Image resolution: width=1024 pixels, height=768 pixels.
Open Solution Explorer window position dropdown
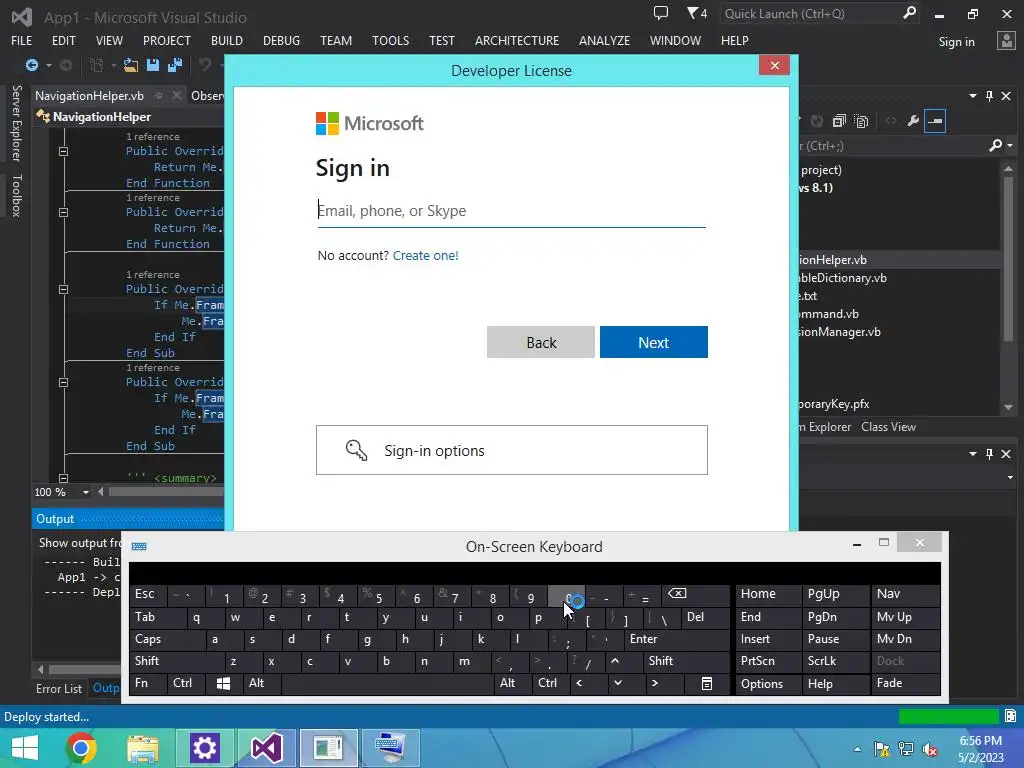click(973, 96)
